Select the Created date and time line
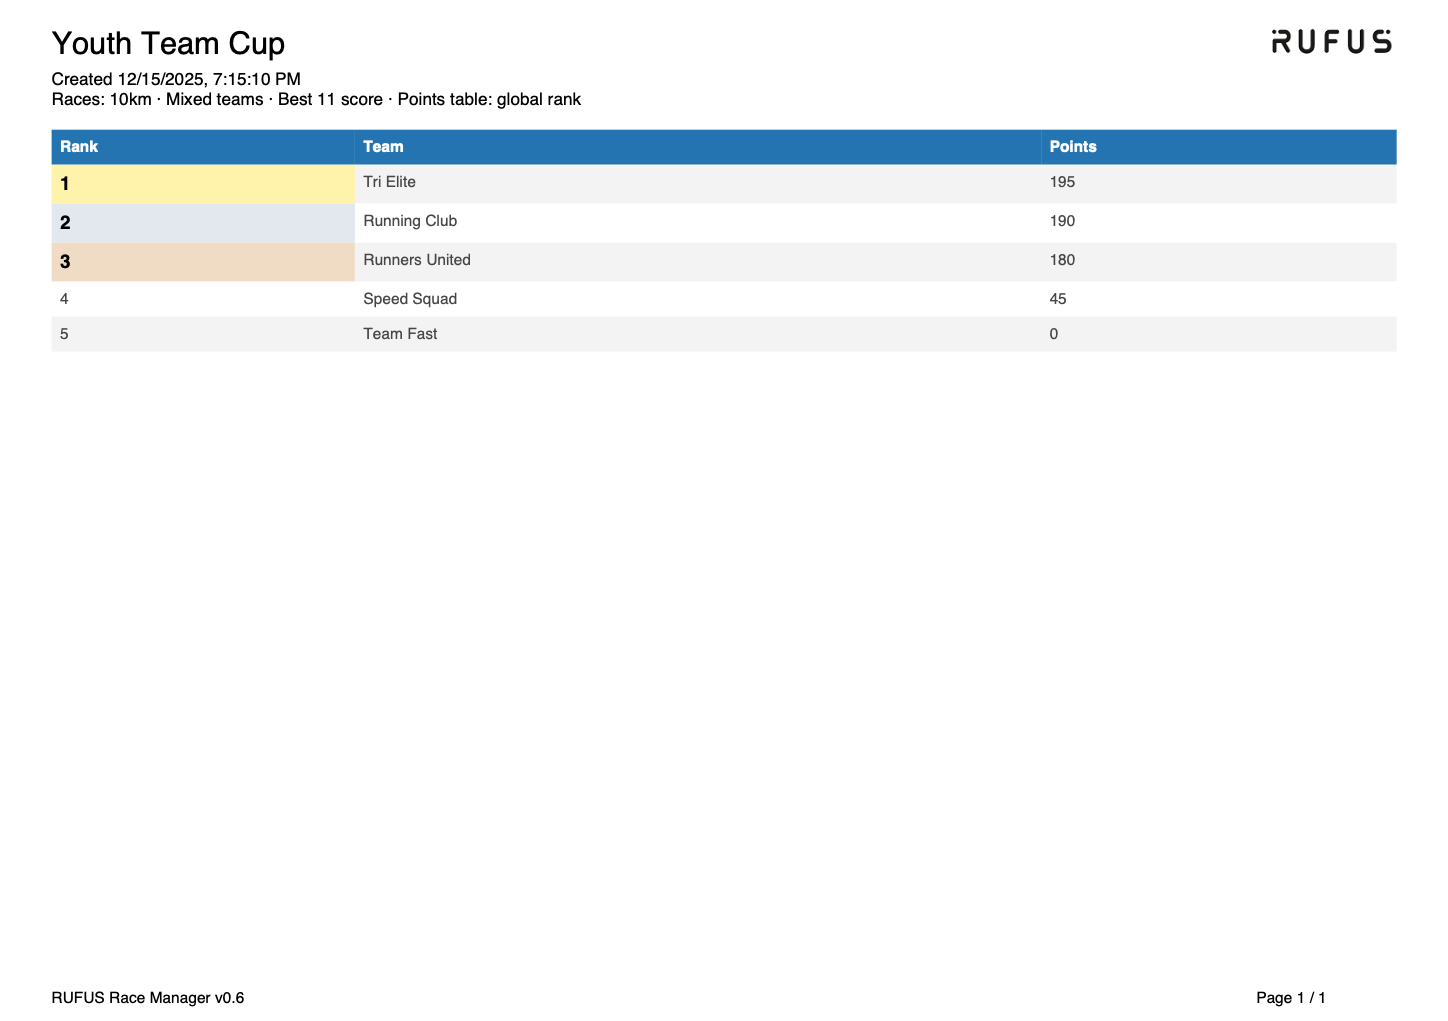 (x=176, y=79)
